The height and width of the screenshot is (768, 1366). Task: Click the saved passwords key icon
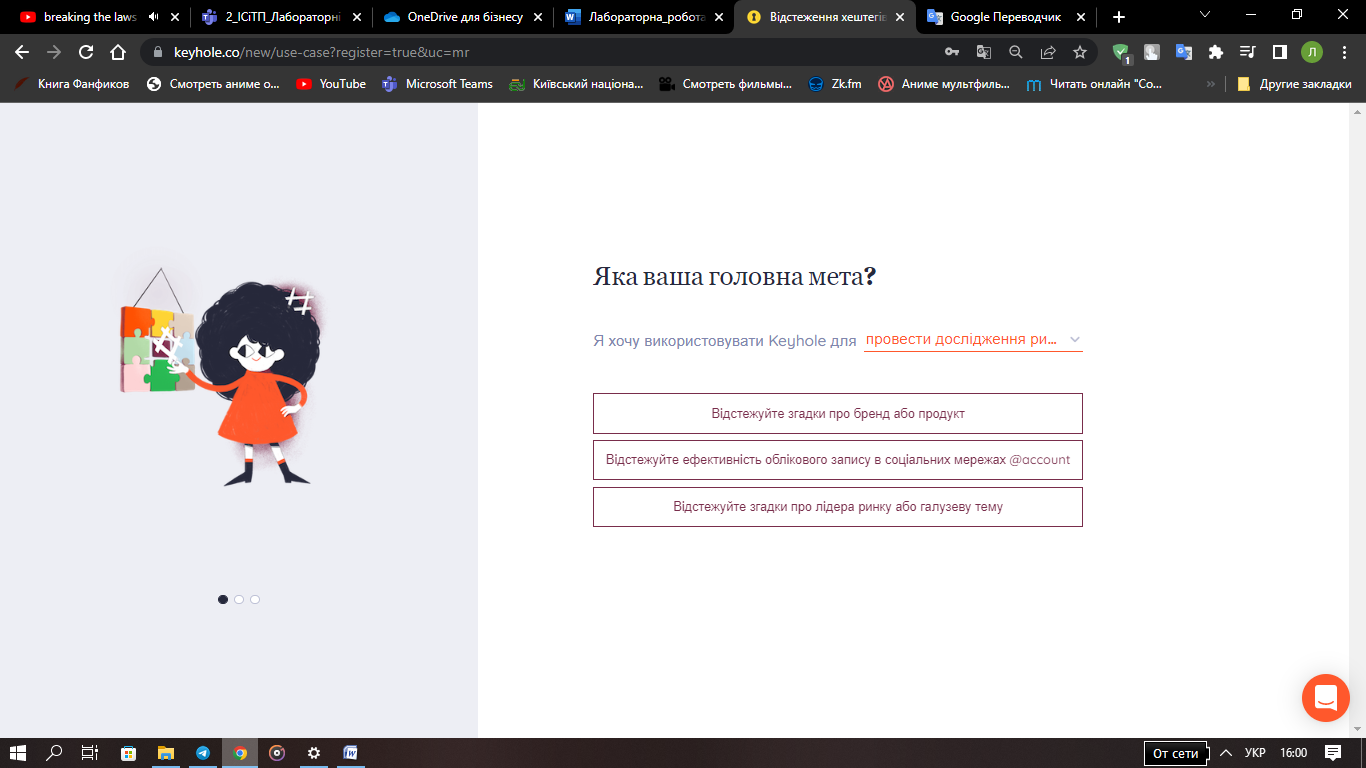[x=952, y=52]
